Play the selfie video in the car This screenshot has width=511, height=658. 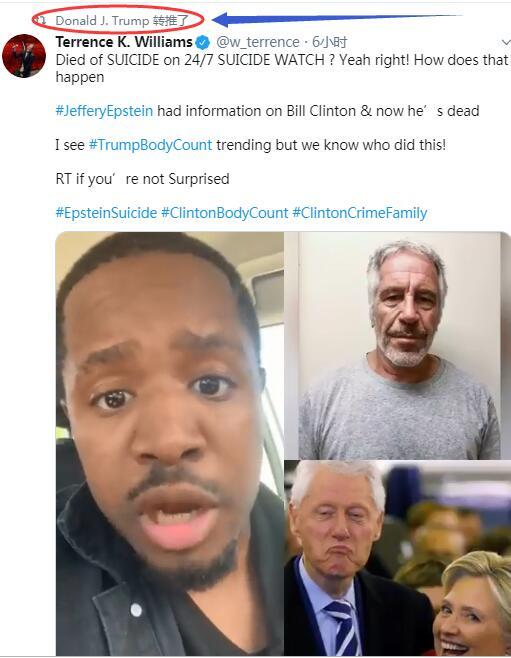pos(169,443)
